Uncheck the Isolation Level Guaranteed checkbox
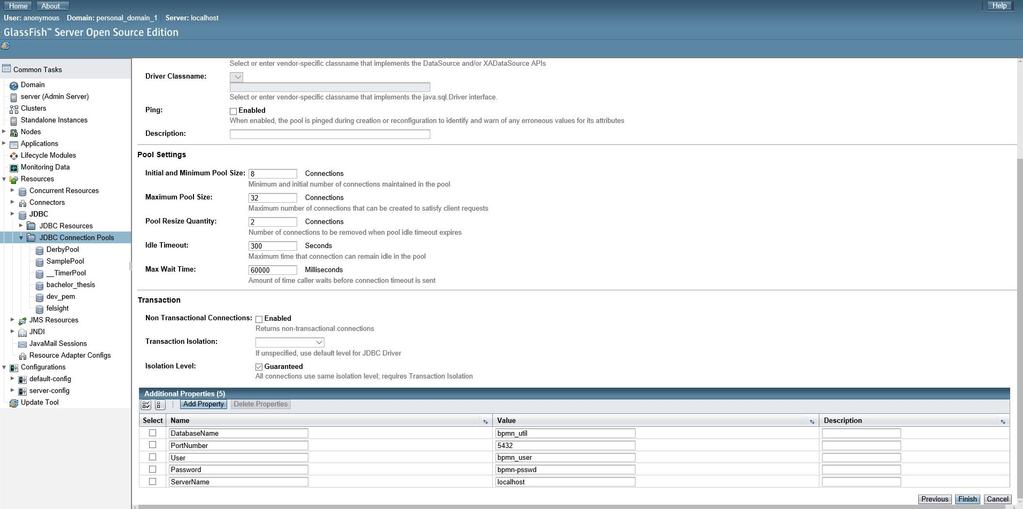The height and width of the screenshot is (509, 1023). (x=259, y=367)
